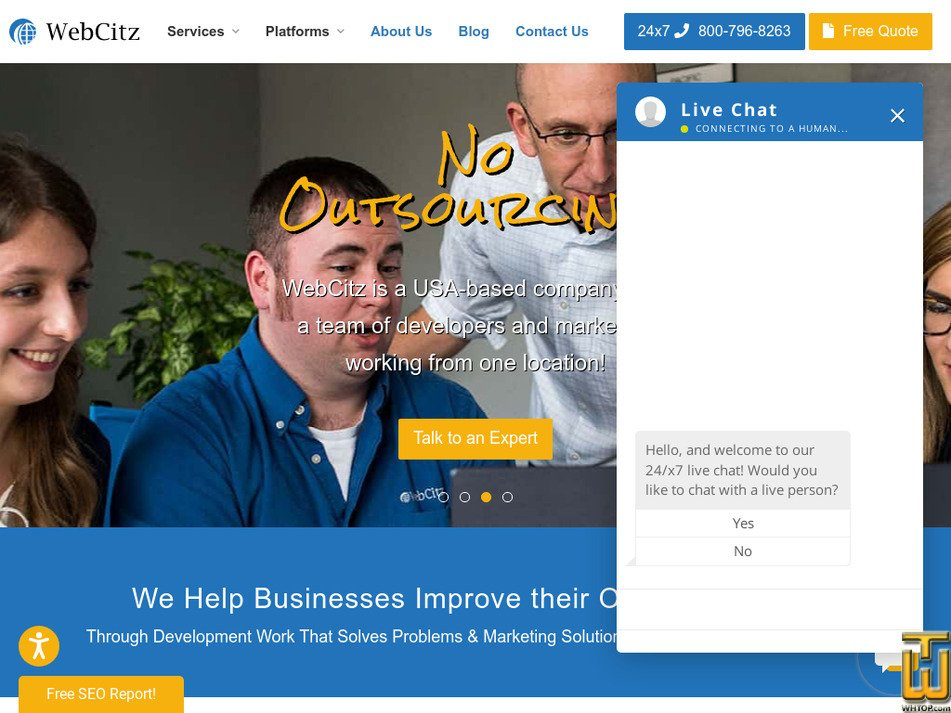Viewport: 951px width, 713px height.
Task: Answer Yes to chat with live person
Action: tap(743, 523)
